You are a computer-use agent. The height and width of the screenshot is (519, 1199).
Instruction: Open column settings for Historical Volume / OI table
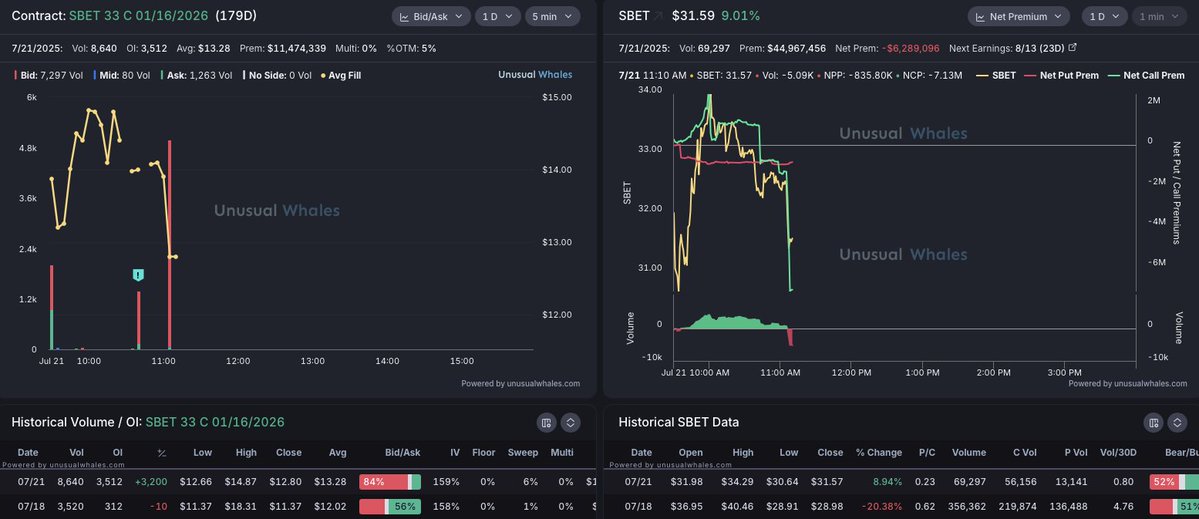coord(546,422)
